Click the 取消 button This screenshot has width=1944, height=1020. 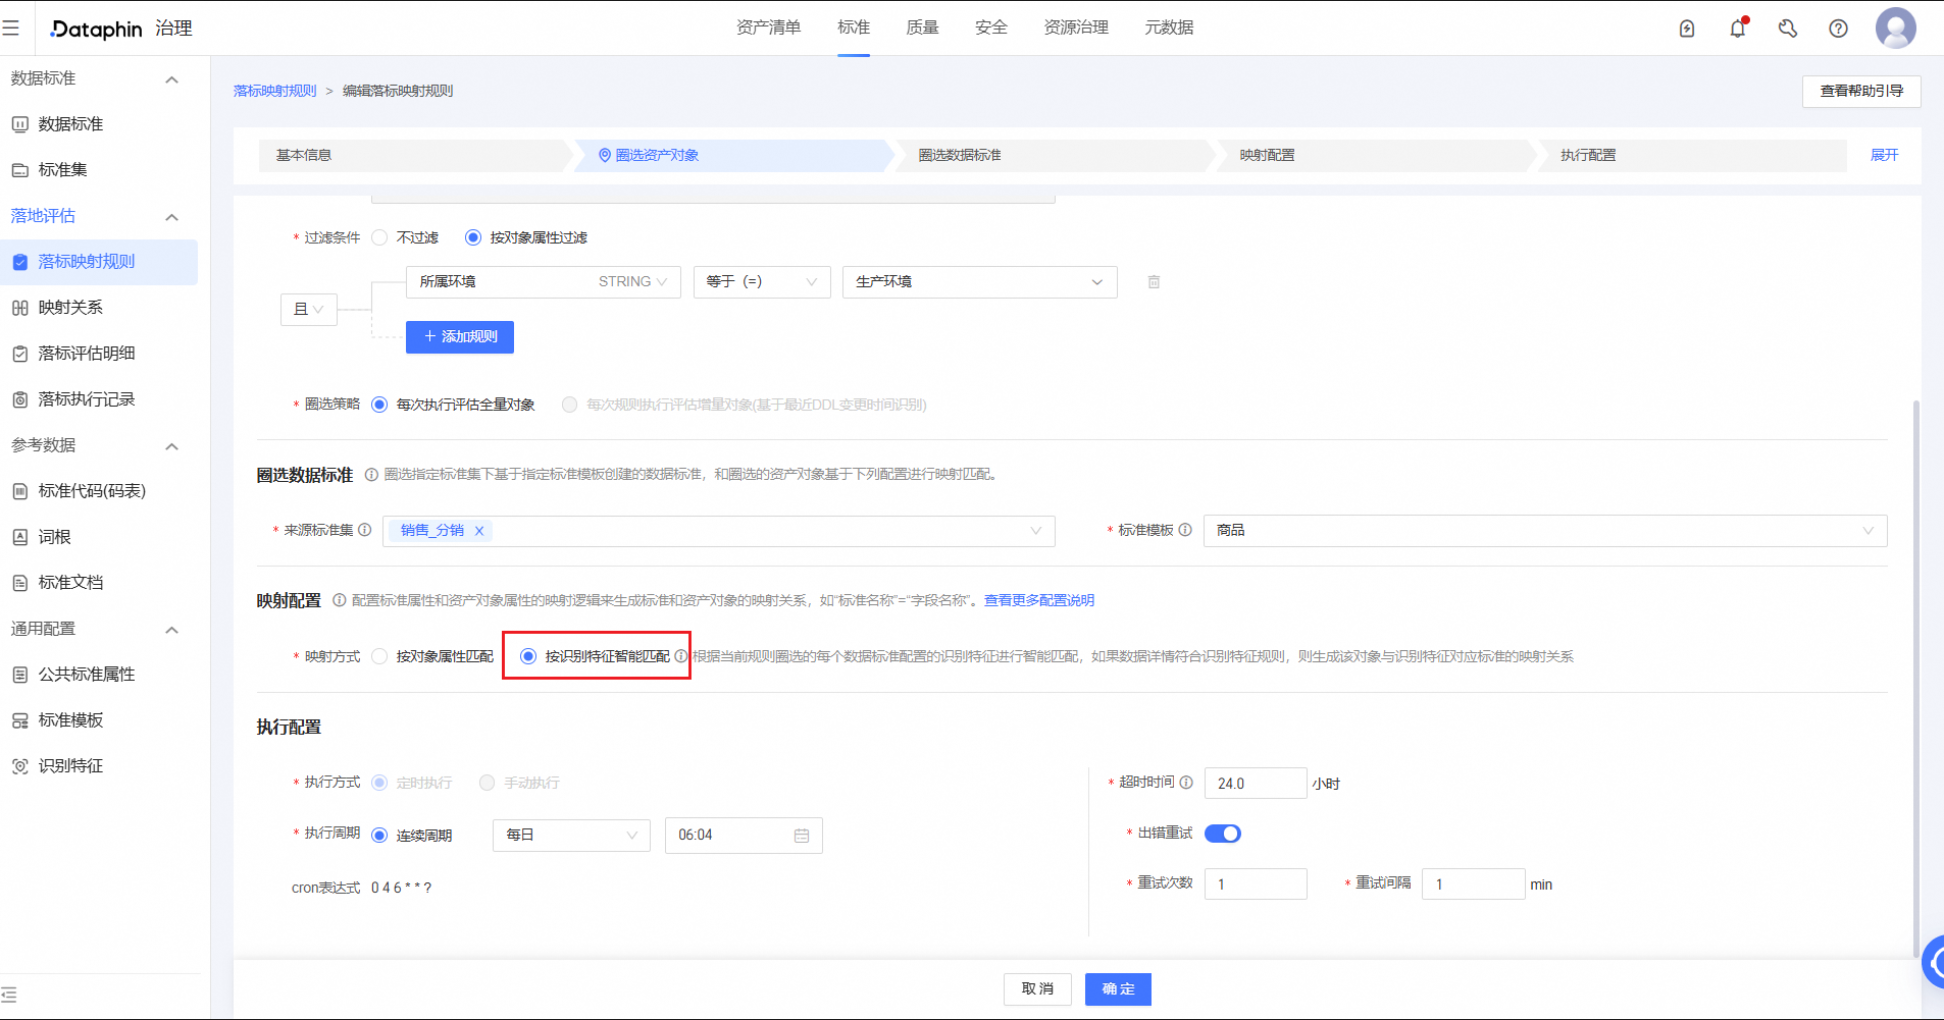tap(1037, 989)
